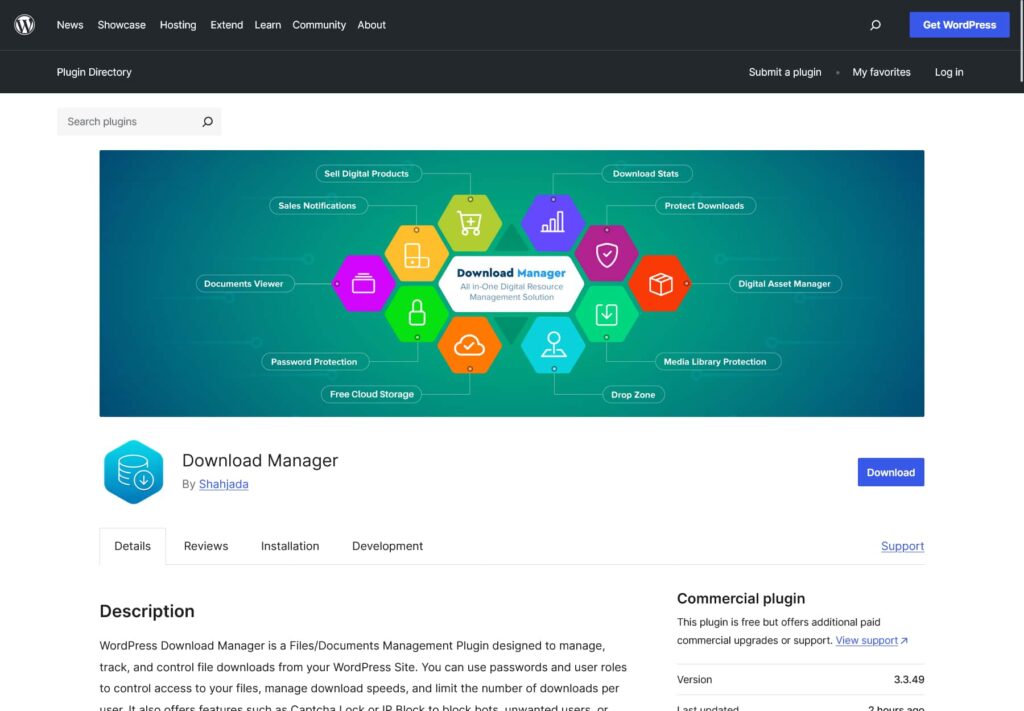
Task: Click the WordPress logo icon
Action: click(x=25, y=25)
